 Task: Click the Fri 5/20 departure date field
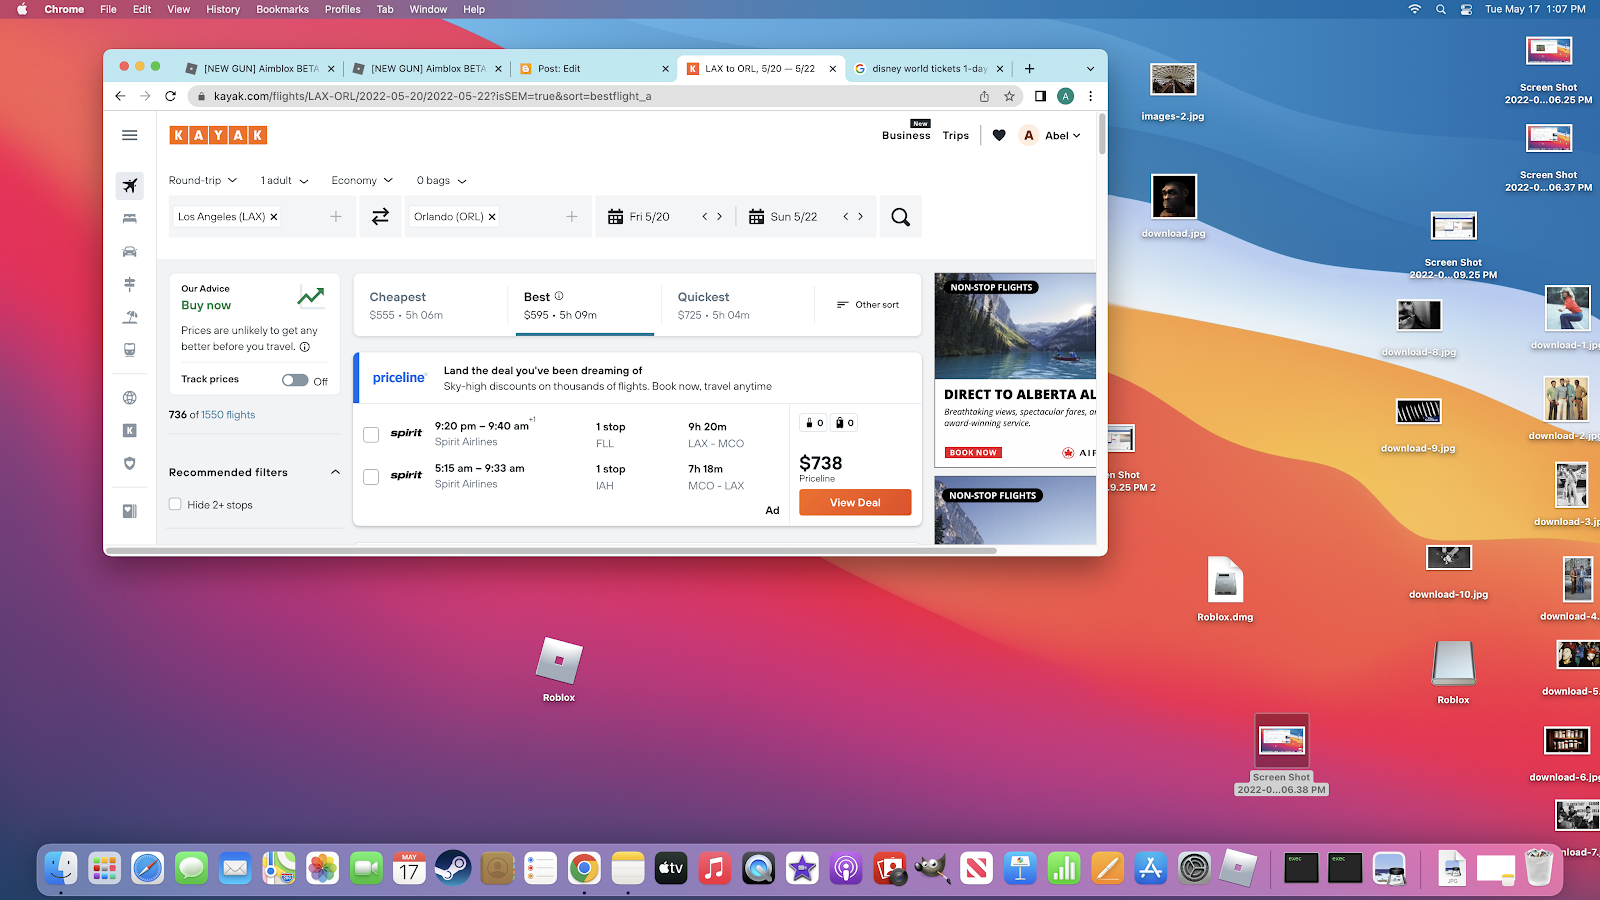(650, 217)
